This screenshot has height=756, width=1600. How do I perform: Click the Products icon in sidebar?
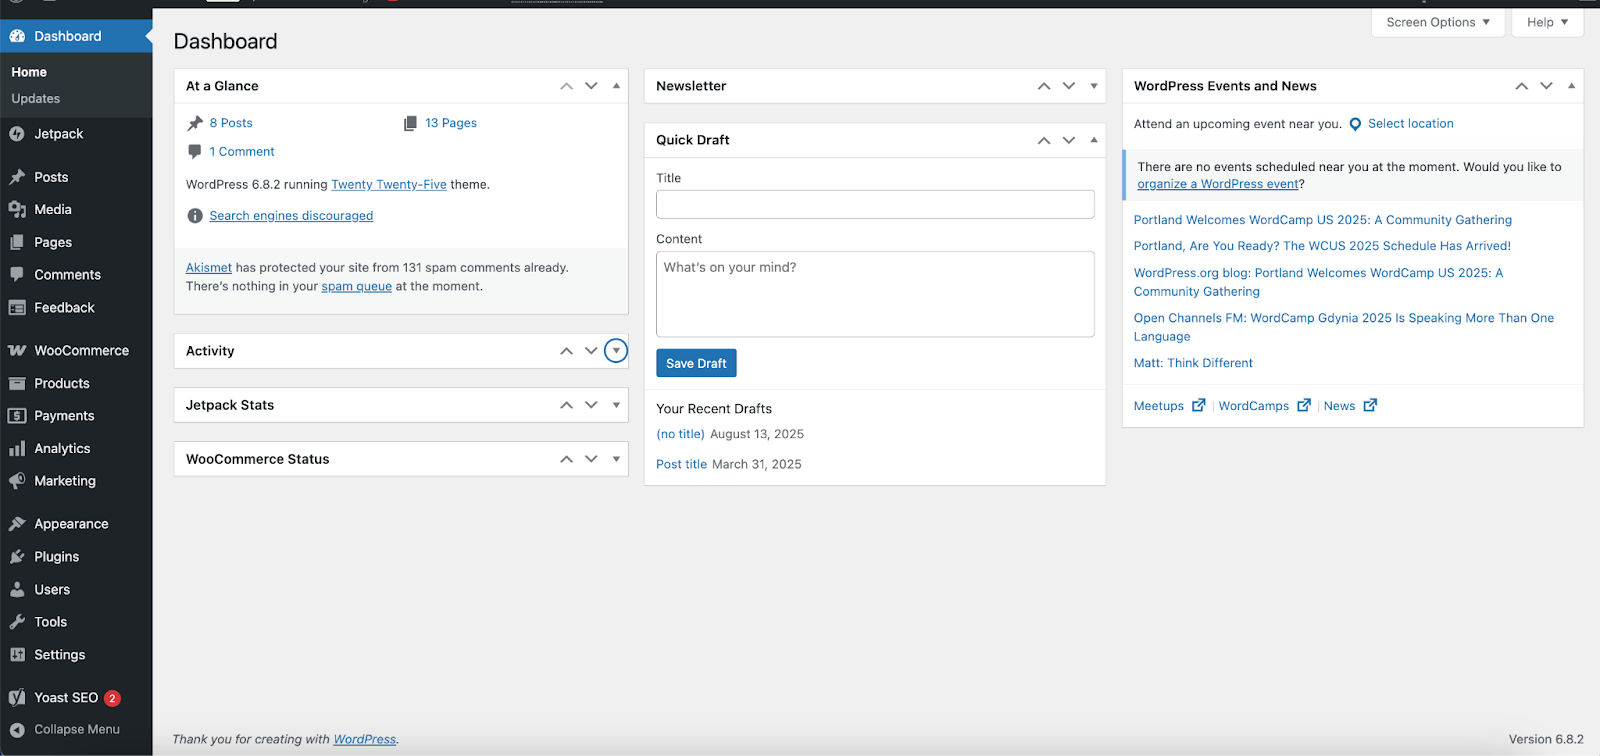pyautogui.click(x=17, y=383)
